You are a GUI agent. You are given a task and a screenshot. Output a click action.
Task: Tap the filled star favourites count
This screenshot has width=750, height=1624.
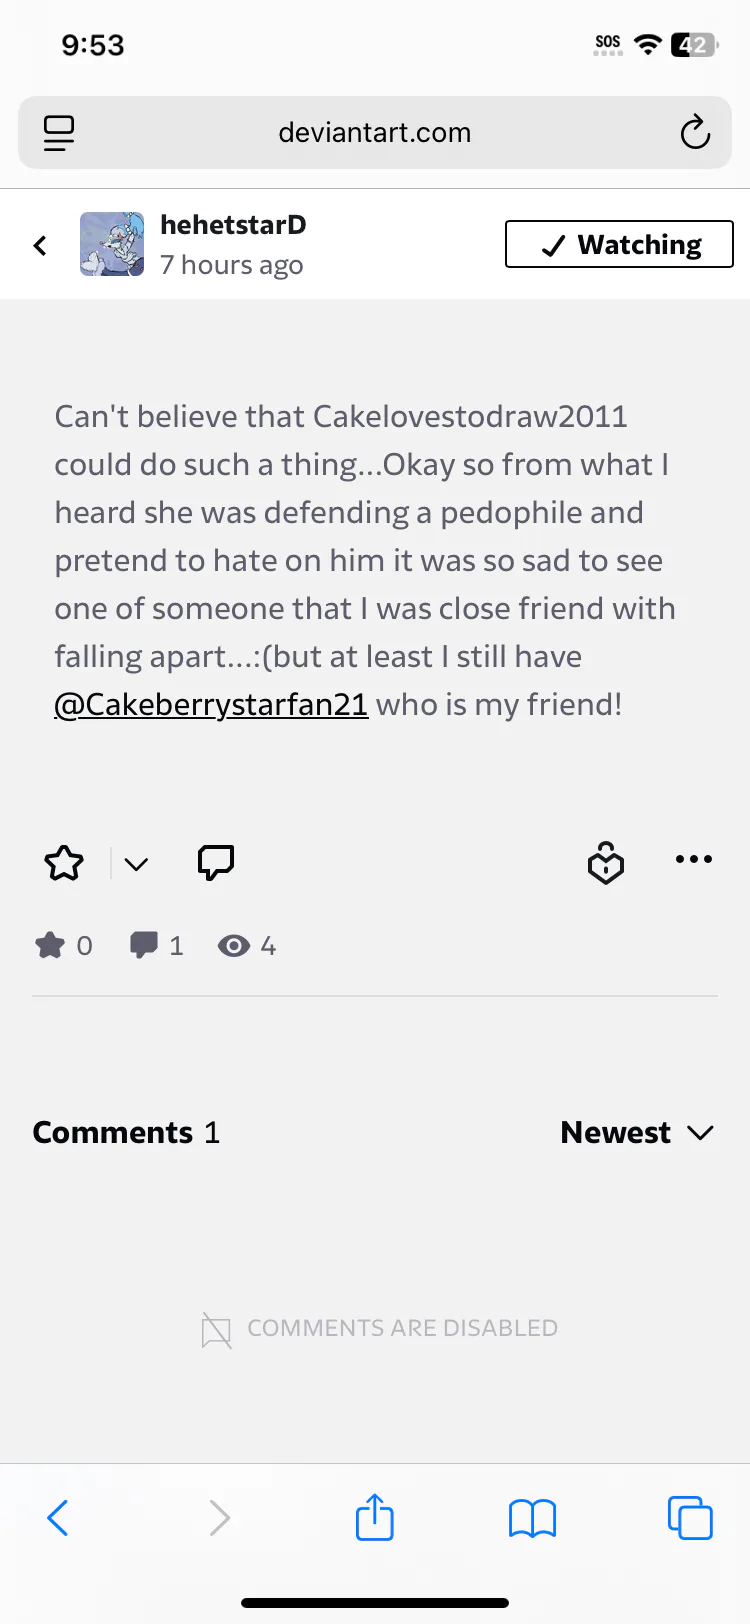pos(64,945)
